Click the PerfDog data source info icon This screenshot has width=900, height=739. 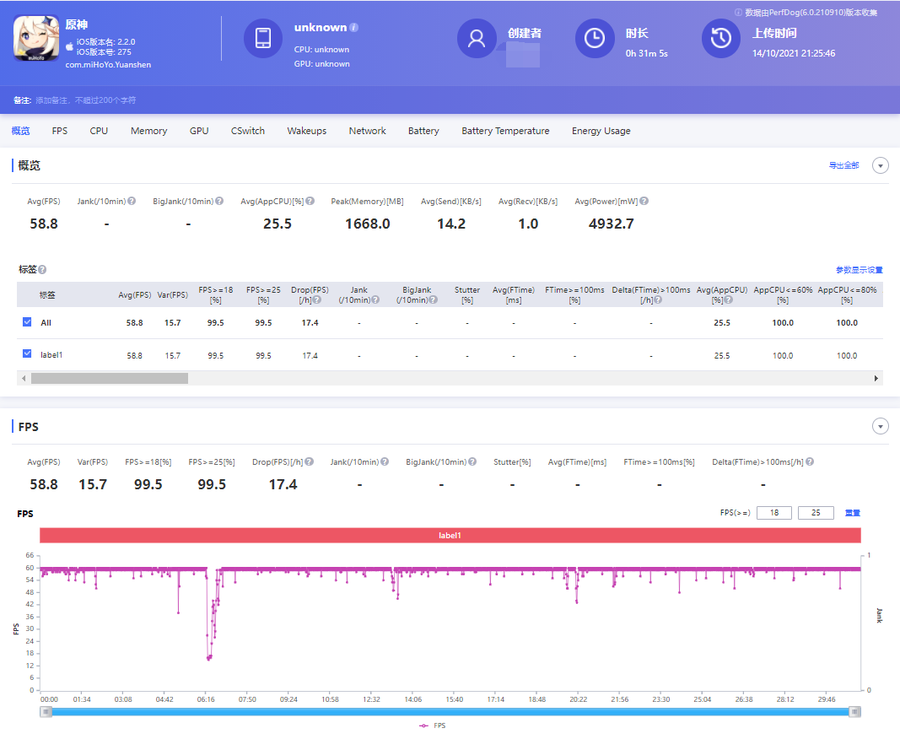click(738, 12)
